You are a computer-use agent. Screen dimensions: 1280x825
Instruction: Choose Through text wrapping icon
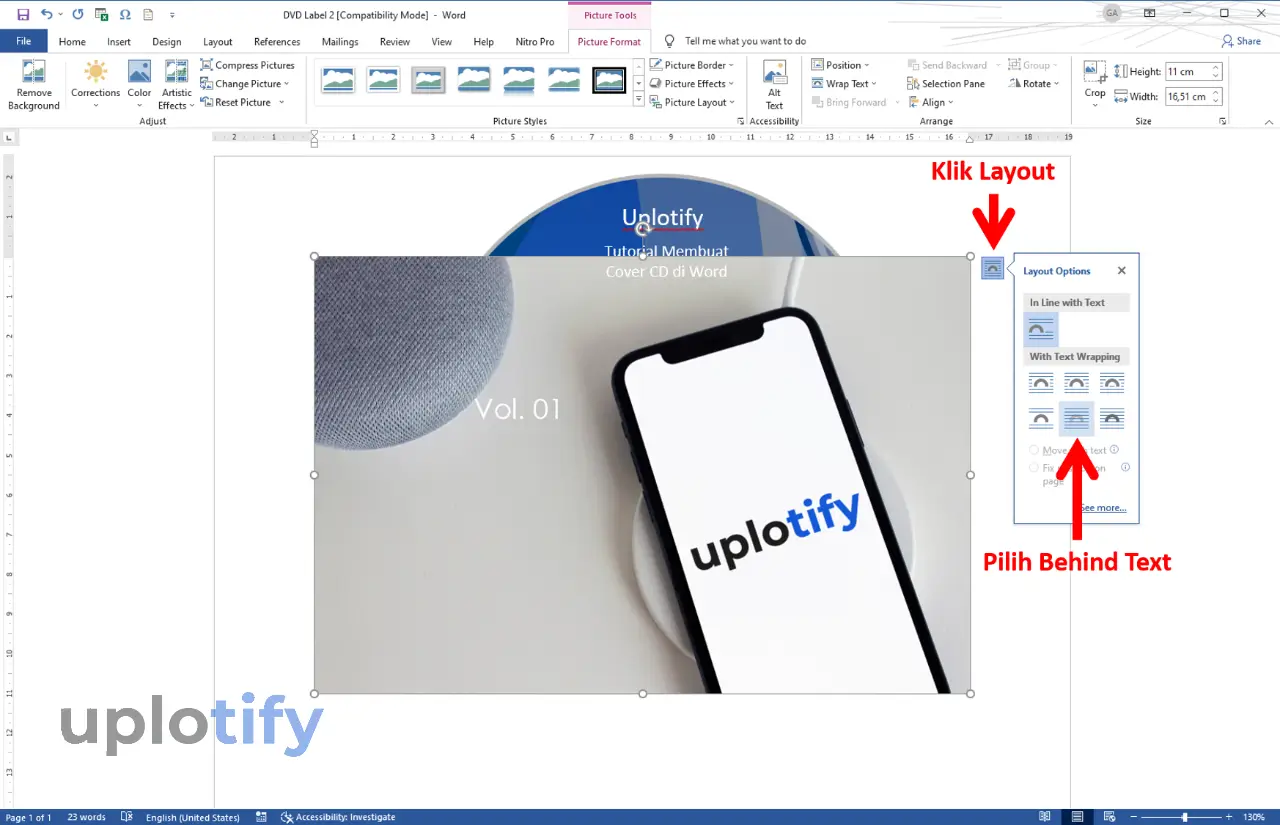(1112, 383)
